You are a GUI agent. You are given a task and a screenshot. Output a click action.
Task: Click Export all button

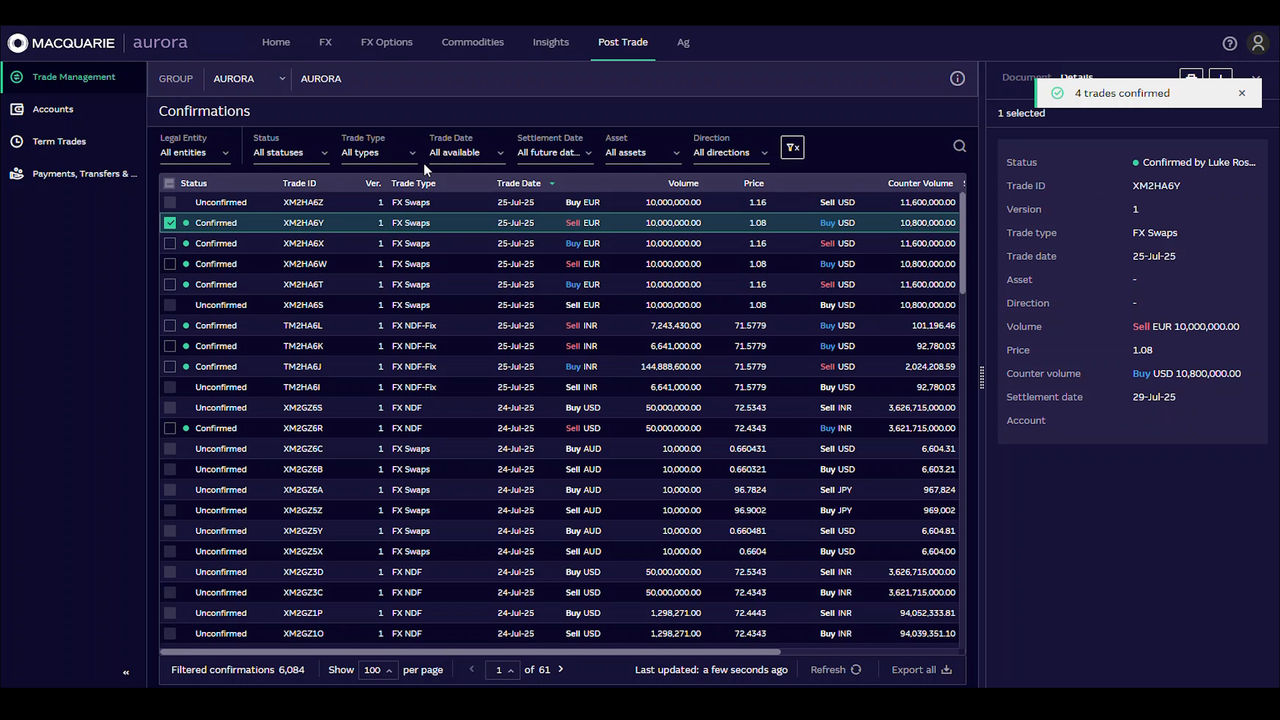921,670
